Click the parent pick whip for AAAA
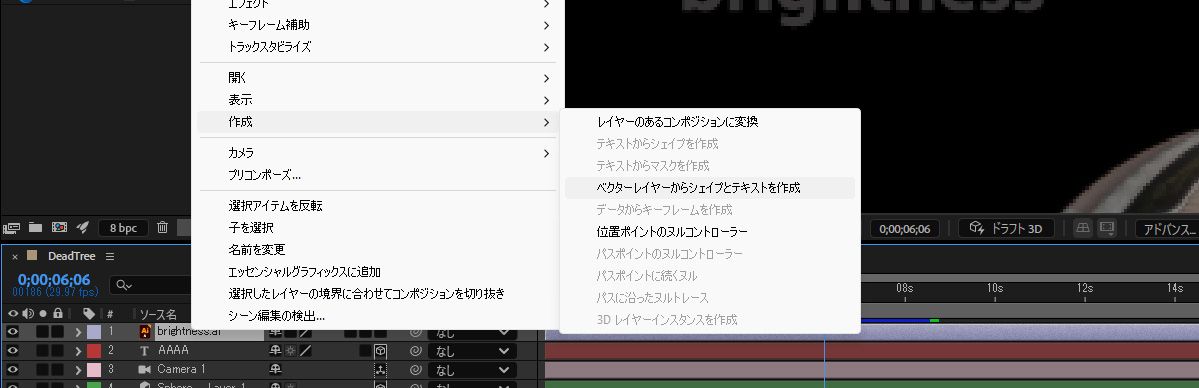The height and width of the screenshot is (388, 1199). 416,351
